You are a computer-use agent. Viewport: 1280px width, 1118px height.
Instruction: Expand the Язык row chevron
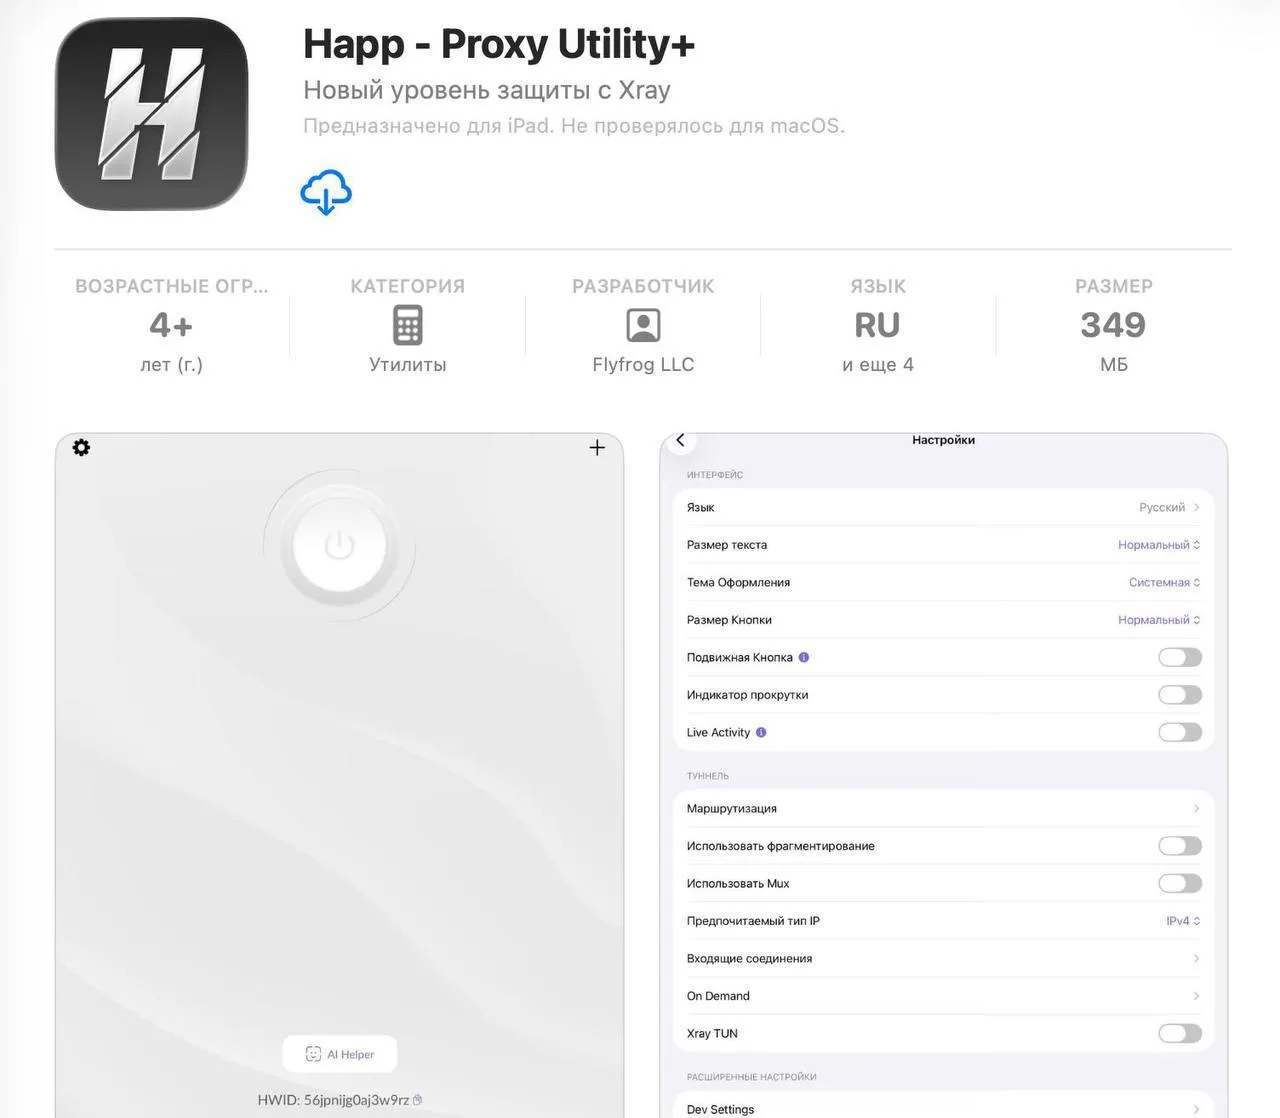point(1196,507)
